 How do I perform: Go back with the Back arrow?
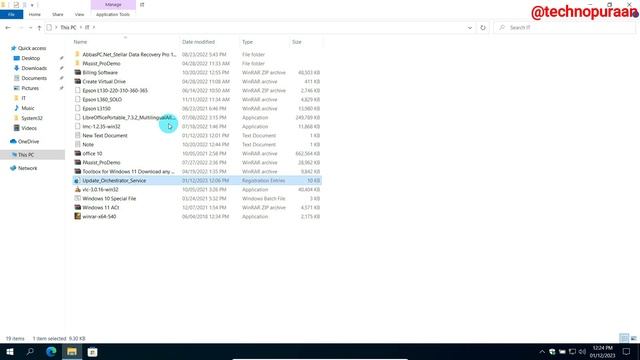coord(8,27)
